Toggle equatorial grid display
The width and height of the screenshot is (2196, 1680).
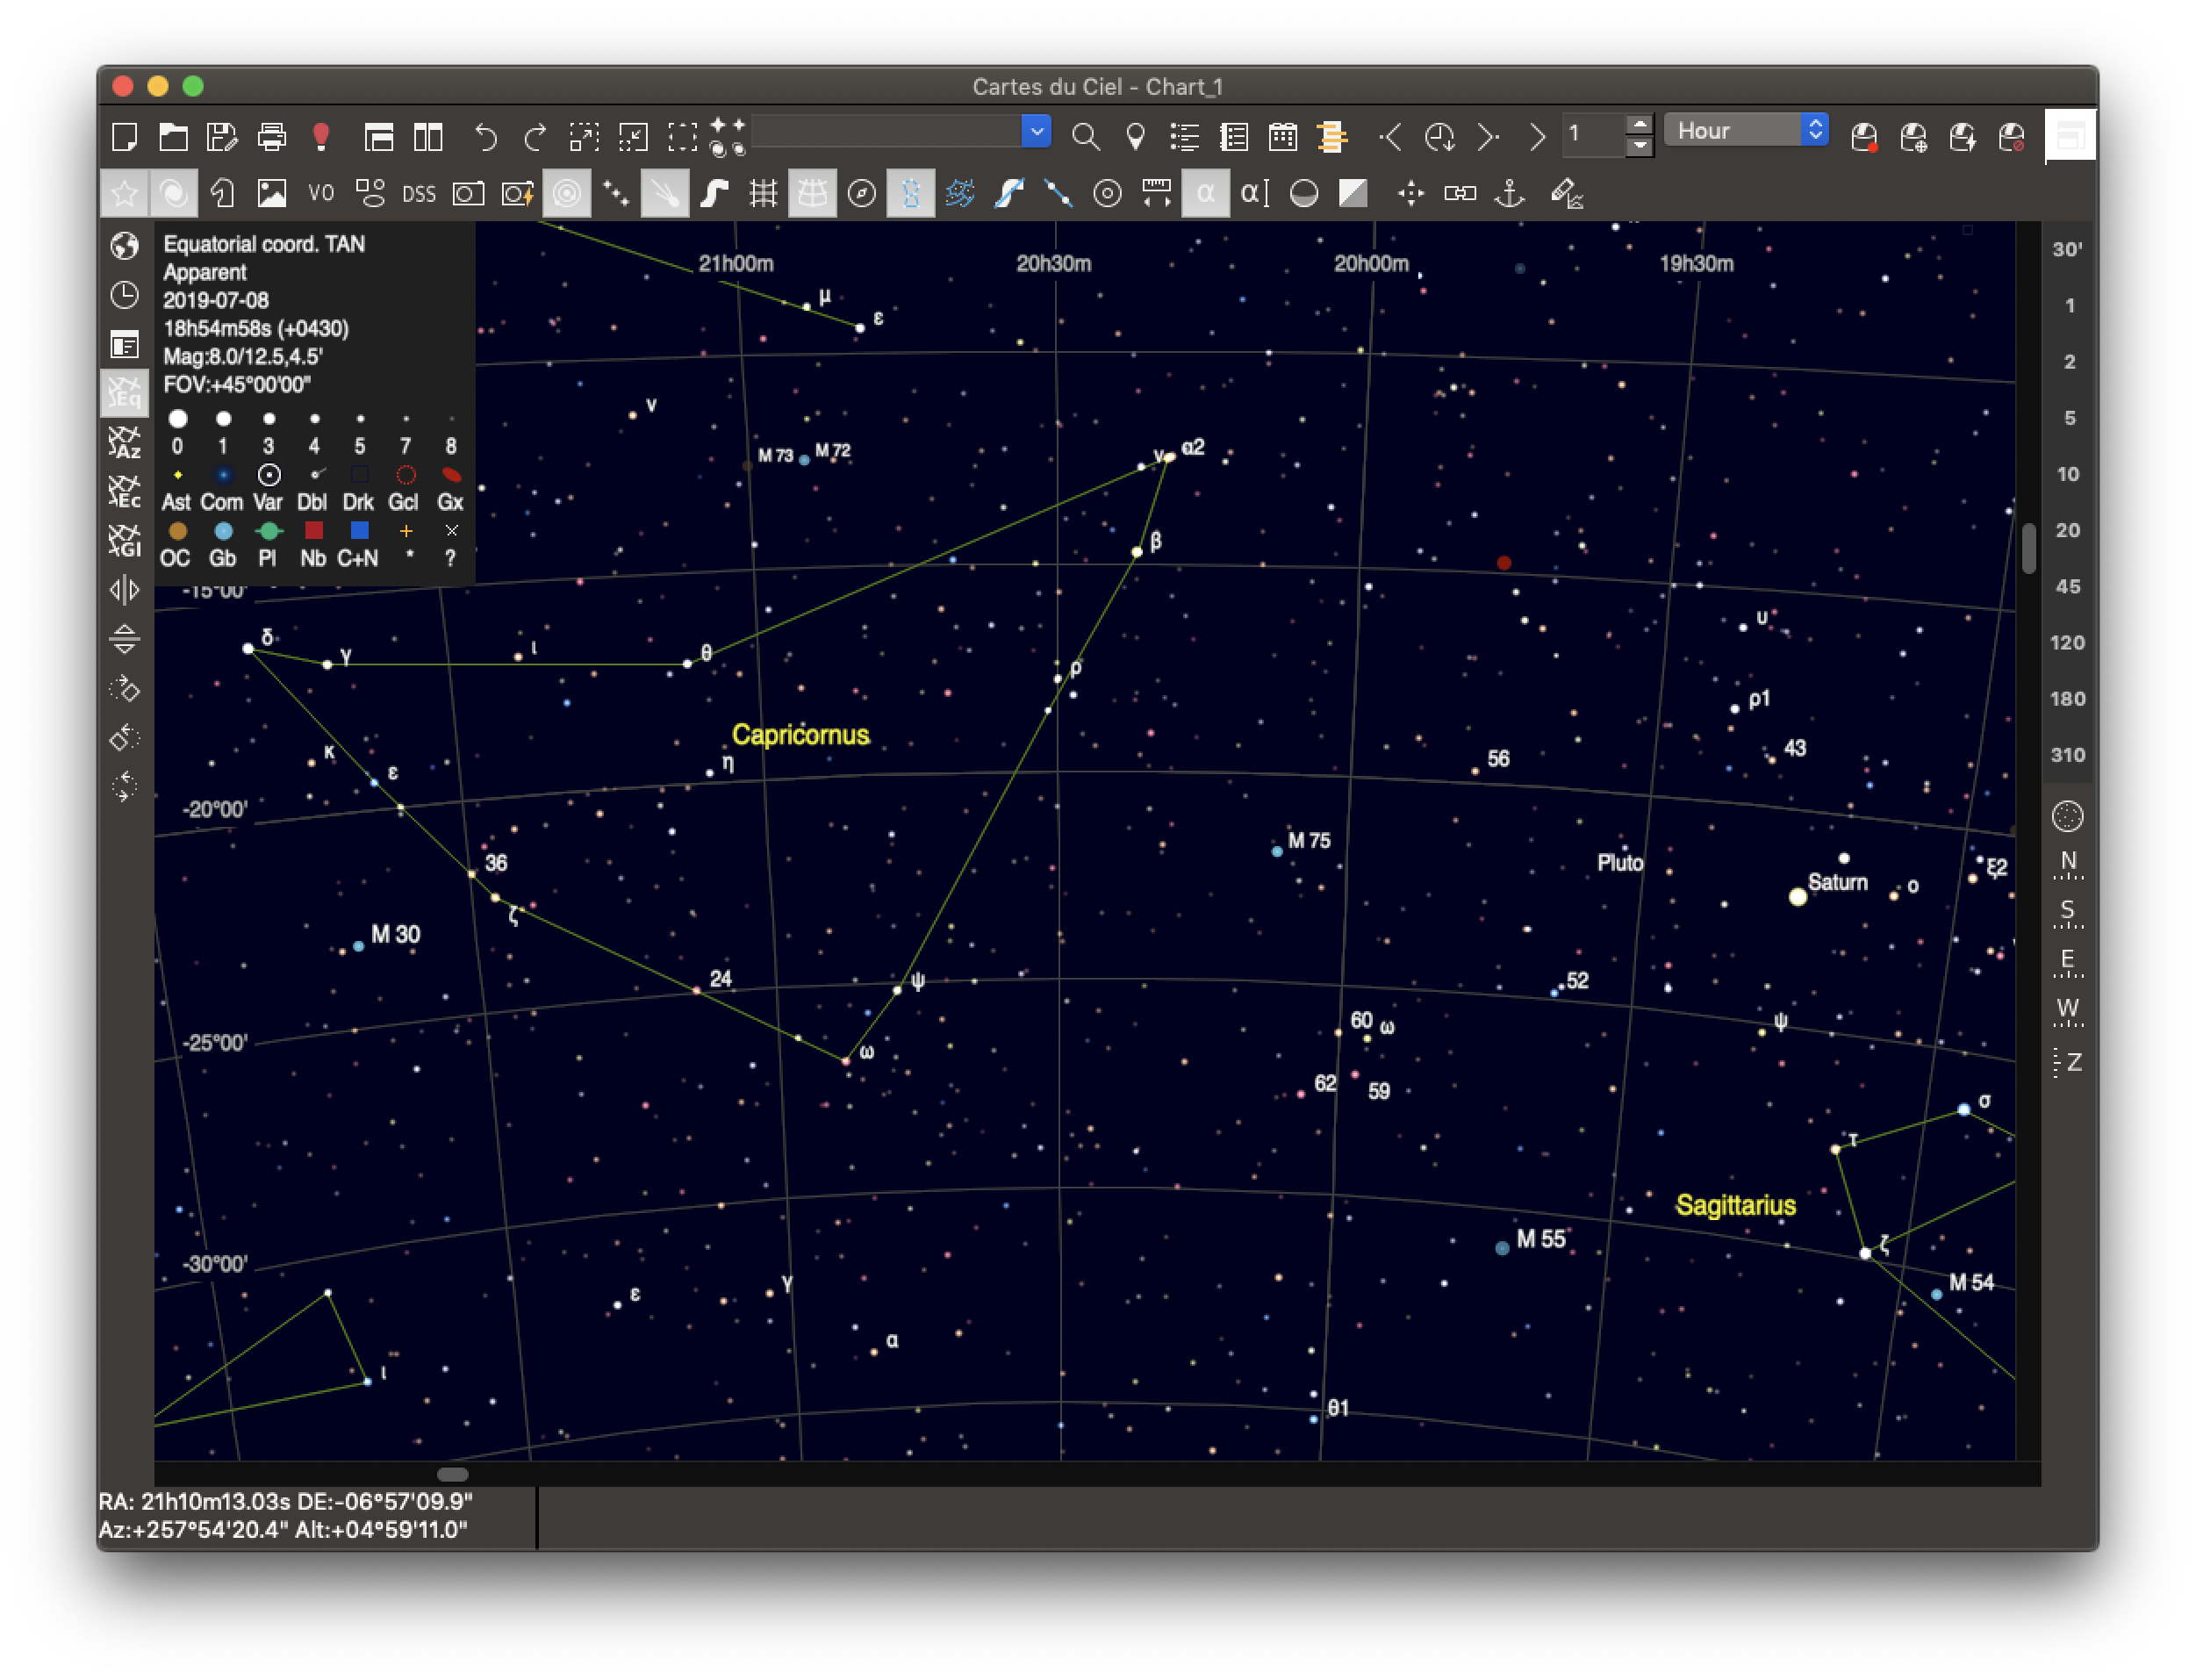point(812,194)
